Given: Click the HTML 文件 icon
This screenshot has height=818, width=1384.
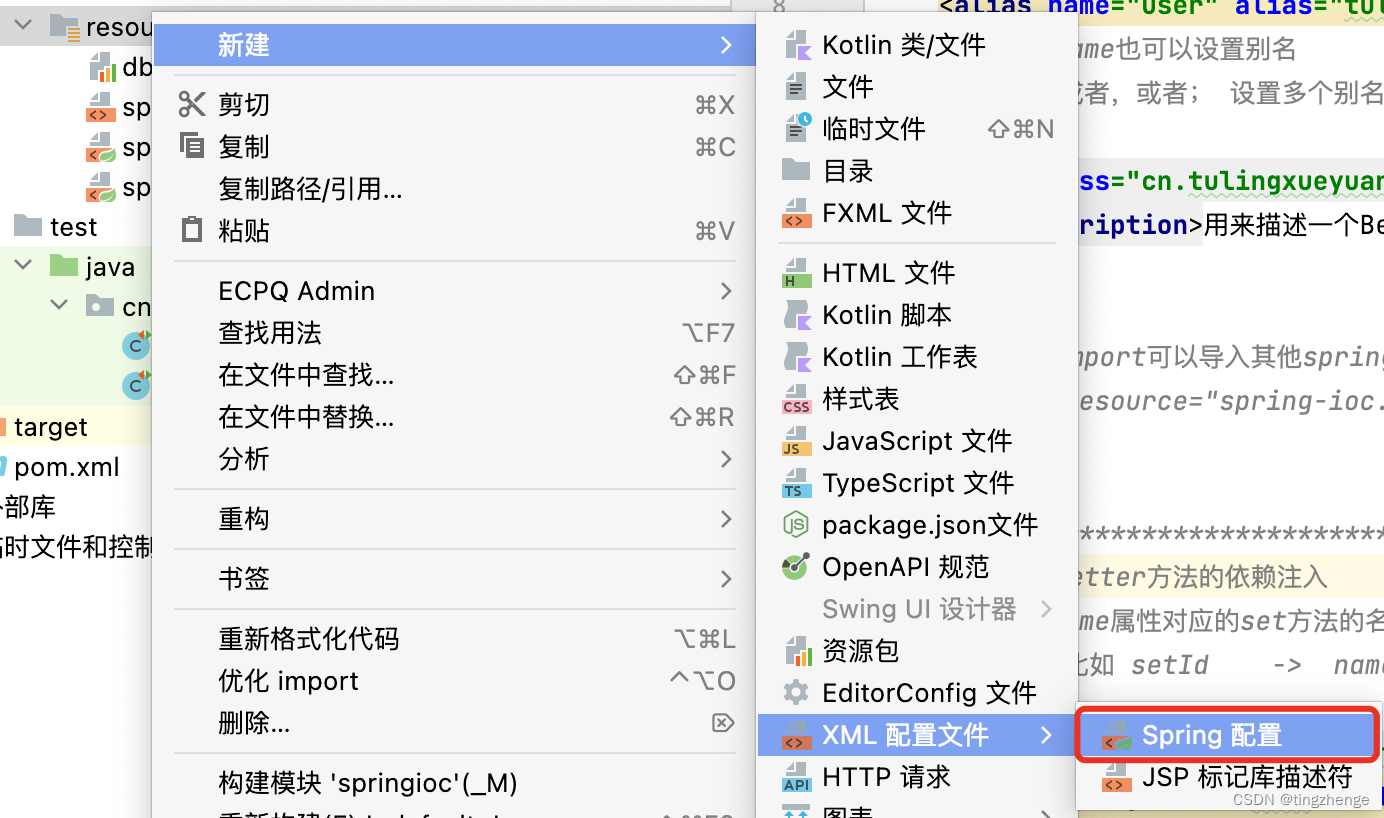Looking at the screenshot, I should click(x=796, y=273).
